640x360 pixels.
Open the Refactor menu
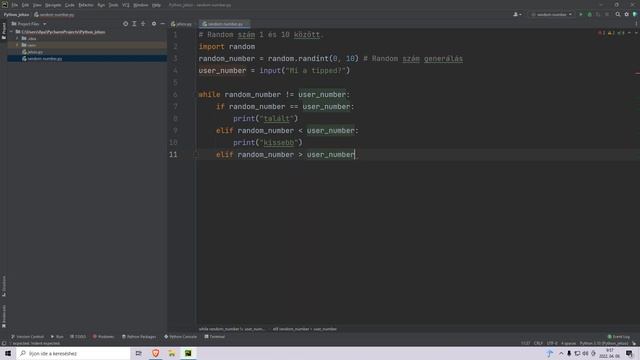tap(86, 5)
